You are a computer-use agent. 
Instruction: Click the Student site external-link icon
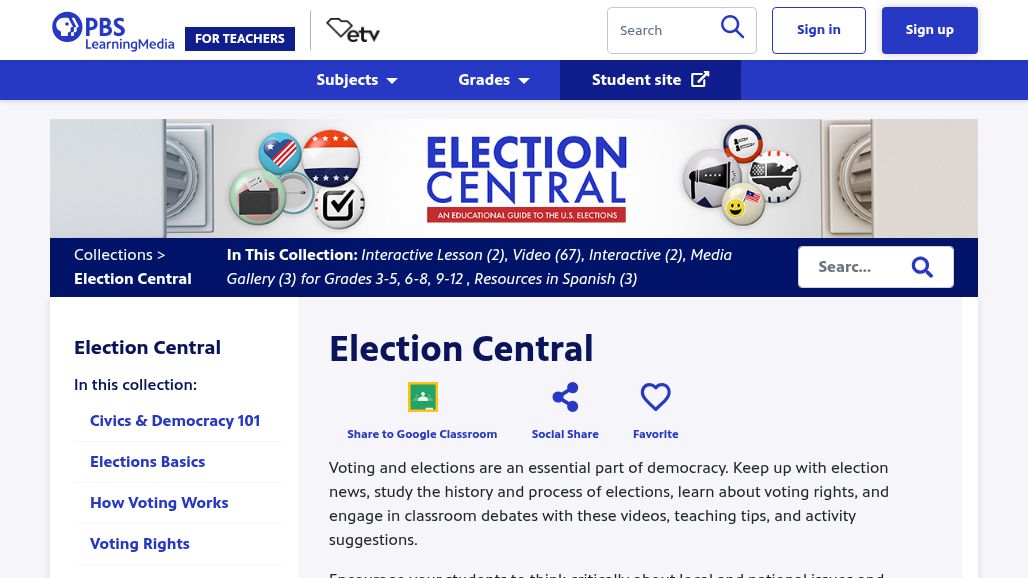pyautogui.click(x=700, y=79)
